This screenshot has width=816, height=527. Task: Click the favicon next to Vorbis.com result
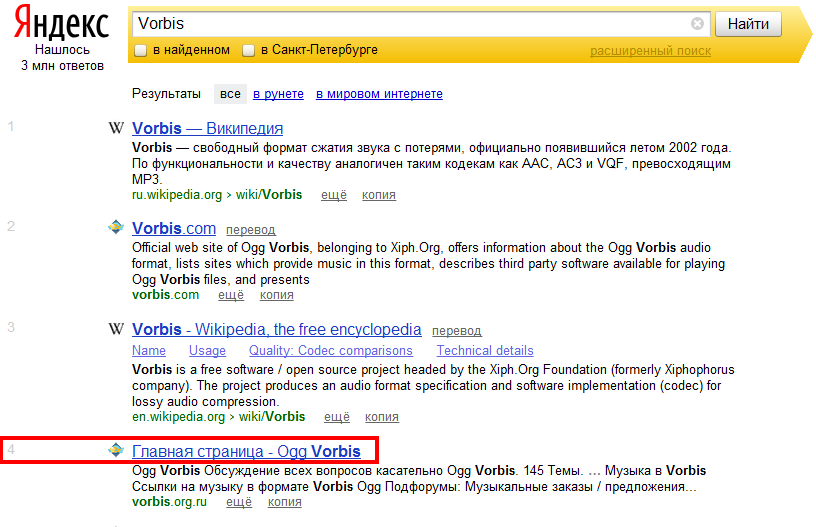pos(116,227)
